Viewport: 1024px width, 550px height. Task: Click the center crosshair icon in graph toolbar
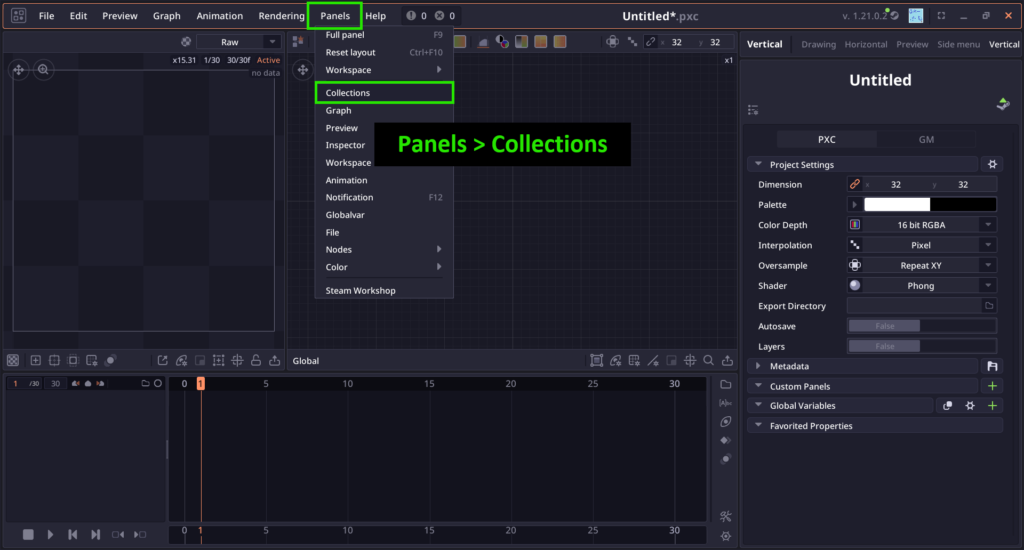(690, 361)
